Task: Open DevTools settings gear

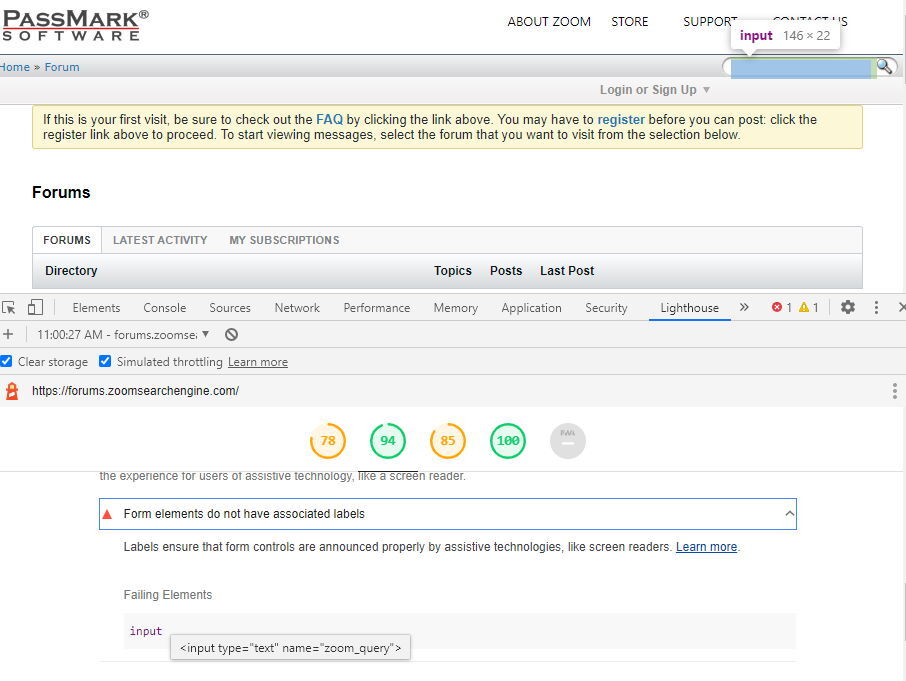Action: click(848, 307)
